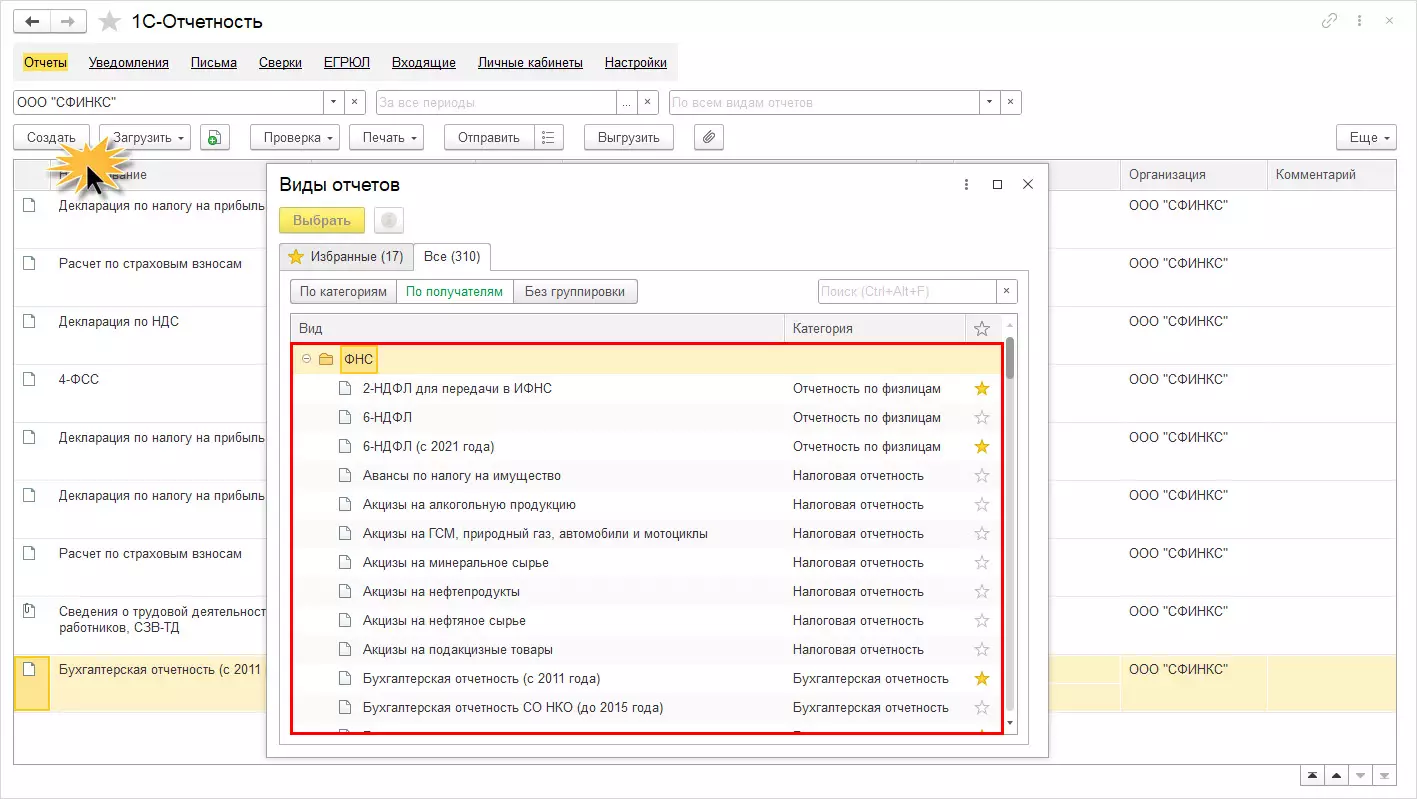The image size is (1417, 799).
Task: Open the Проверка dropdown menu
Action: point(295,138)
